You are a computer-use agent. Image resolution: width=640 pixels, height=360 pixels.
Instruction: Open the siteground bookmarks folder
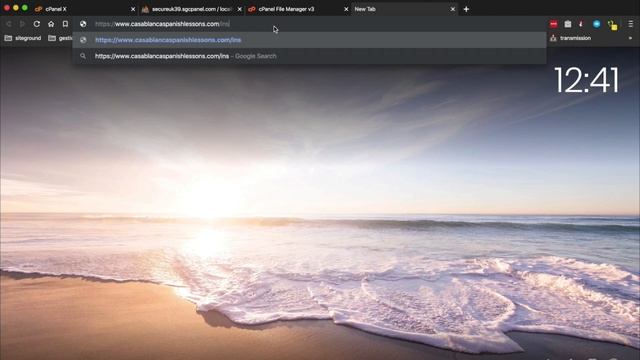coord(23,38)
